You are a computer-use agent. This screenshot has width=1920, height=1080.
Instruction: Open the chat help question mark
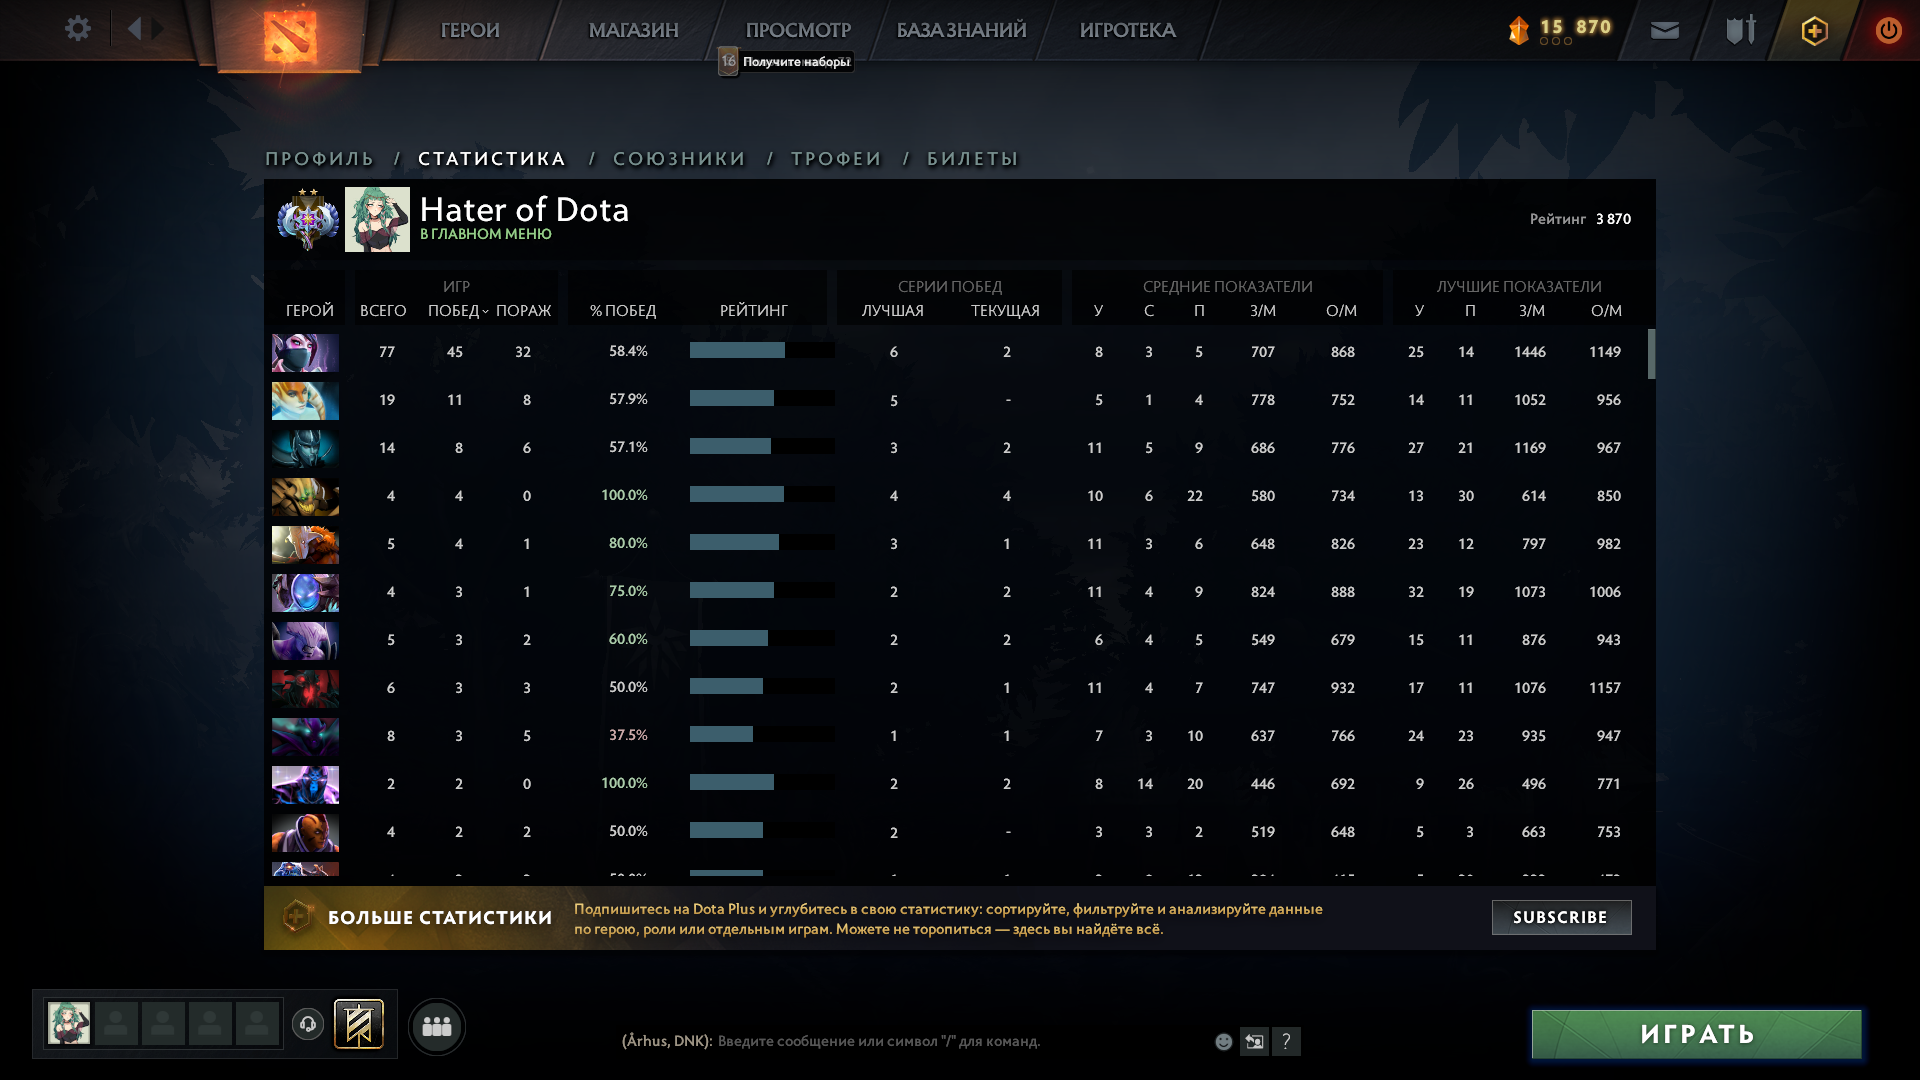point(1286,1042)
